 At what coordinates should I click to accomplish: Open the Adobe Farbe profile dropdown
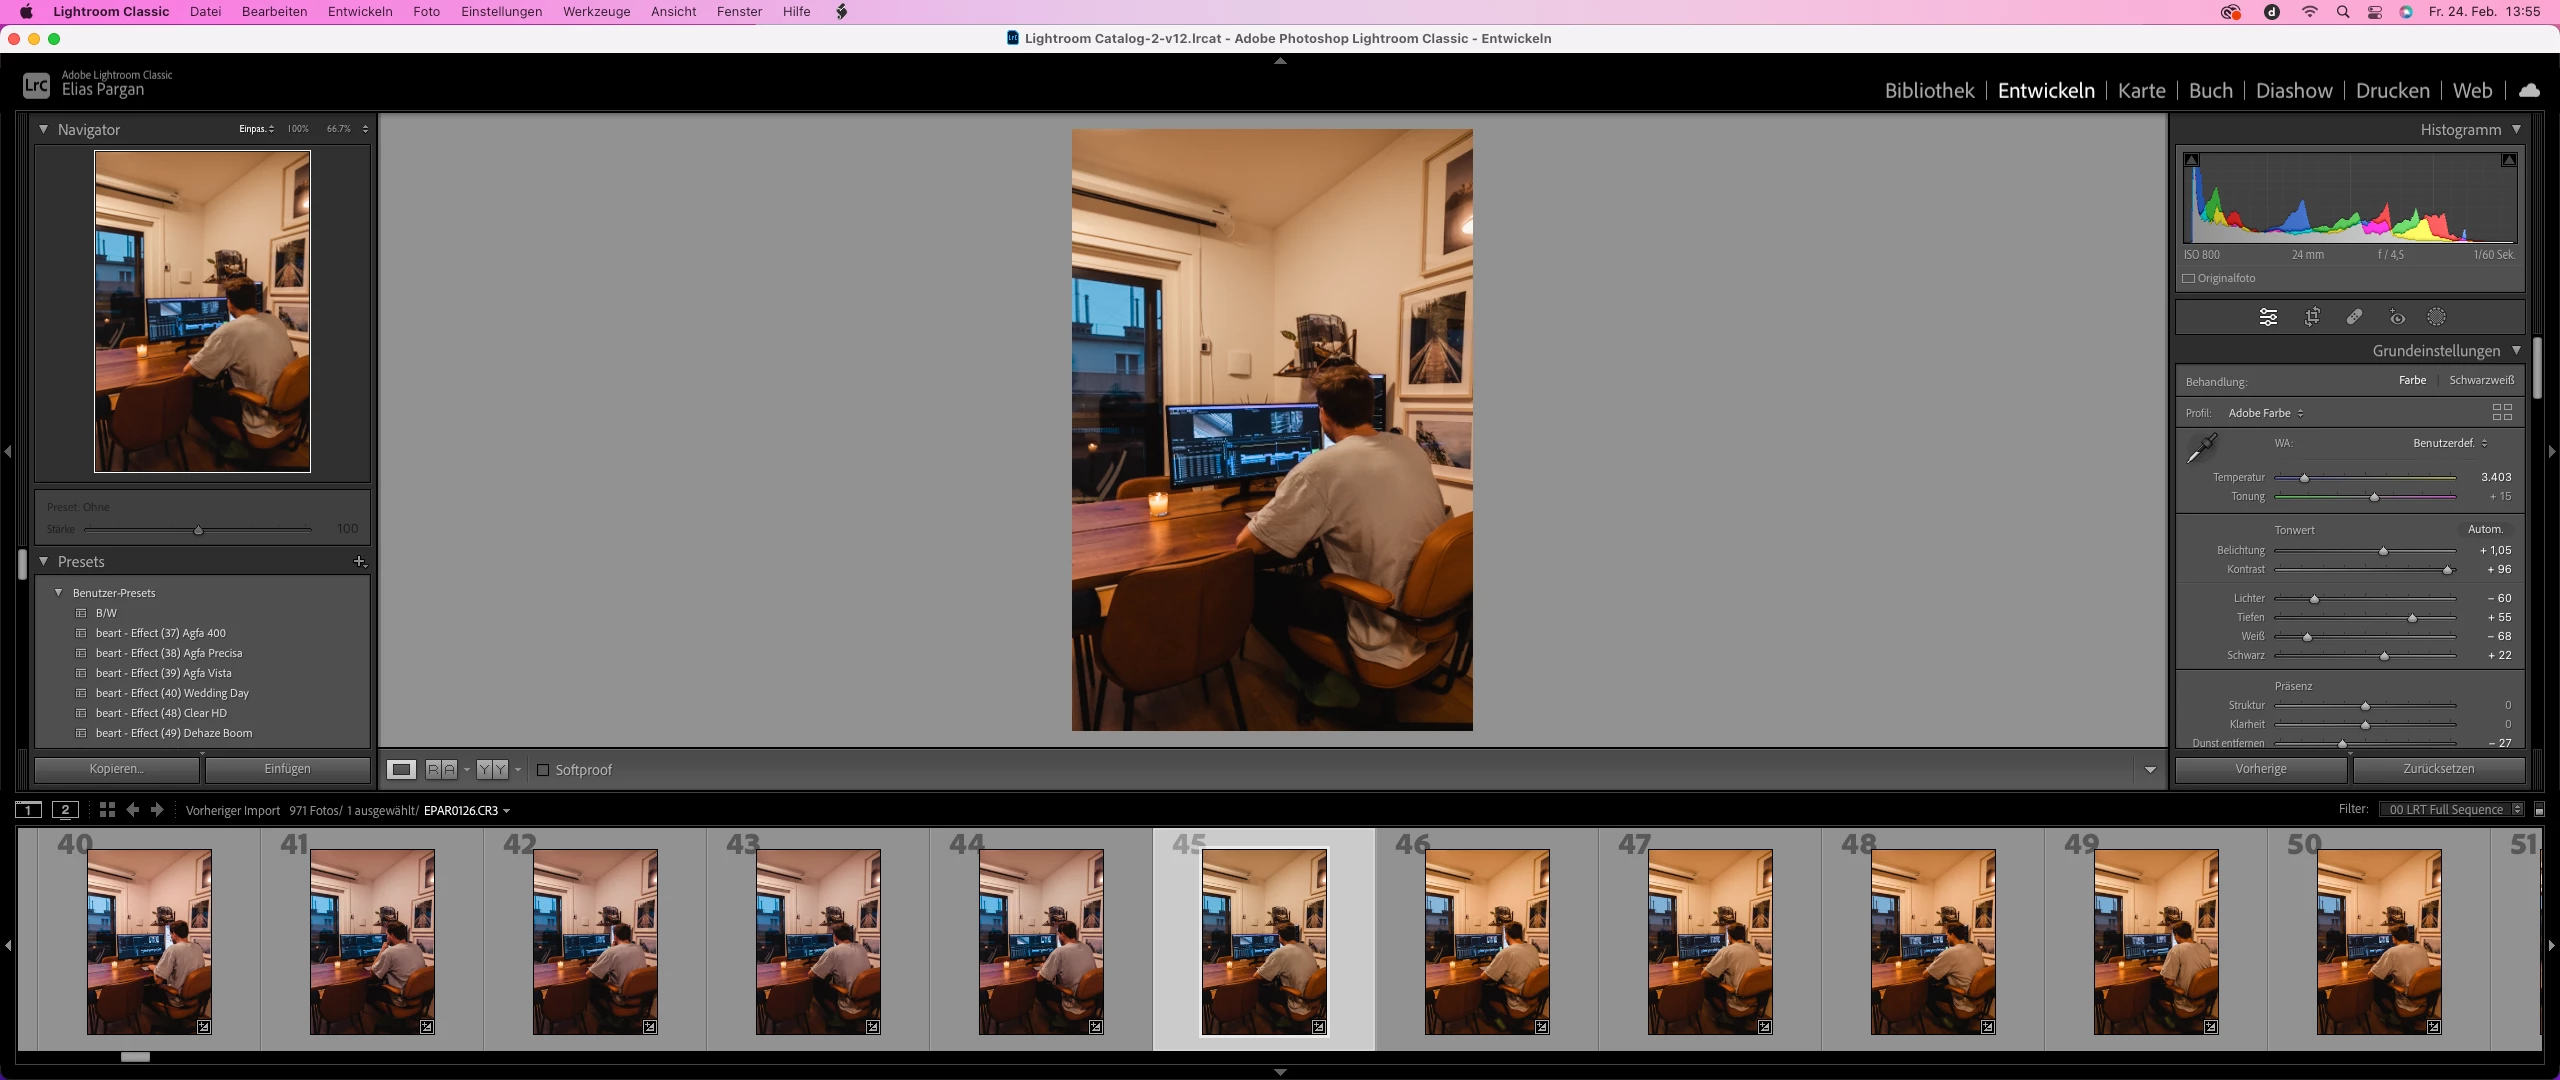2265,413
